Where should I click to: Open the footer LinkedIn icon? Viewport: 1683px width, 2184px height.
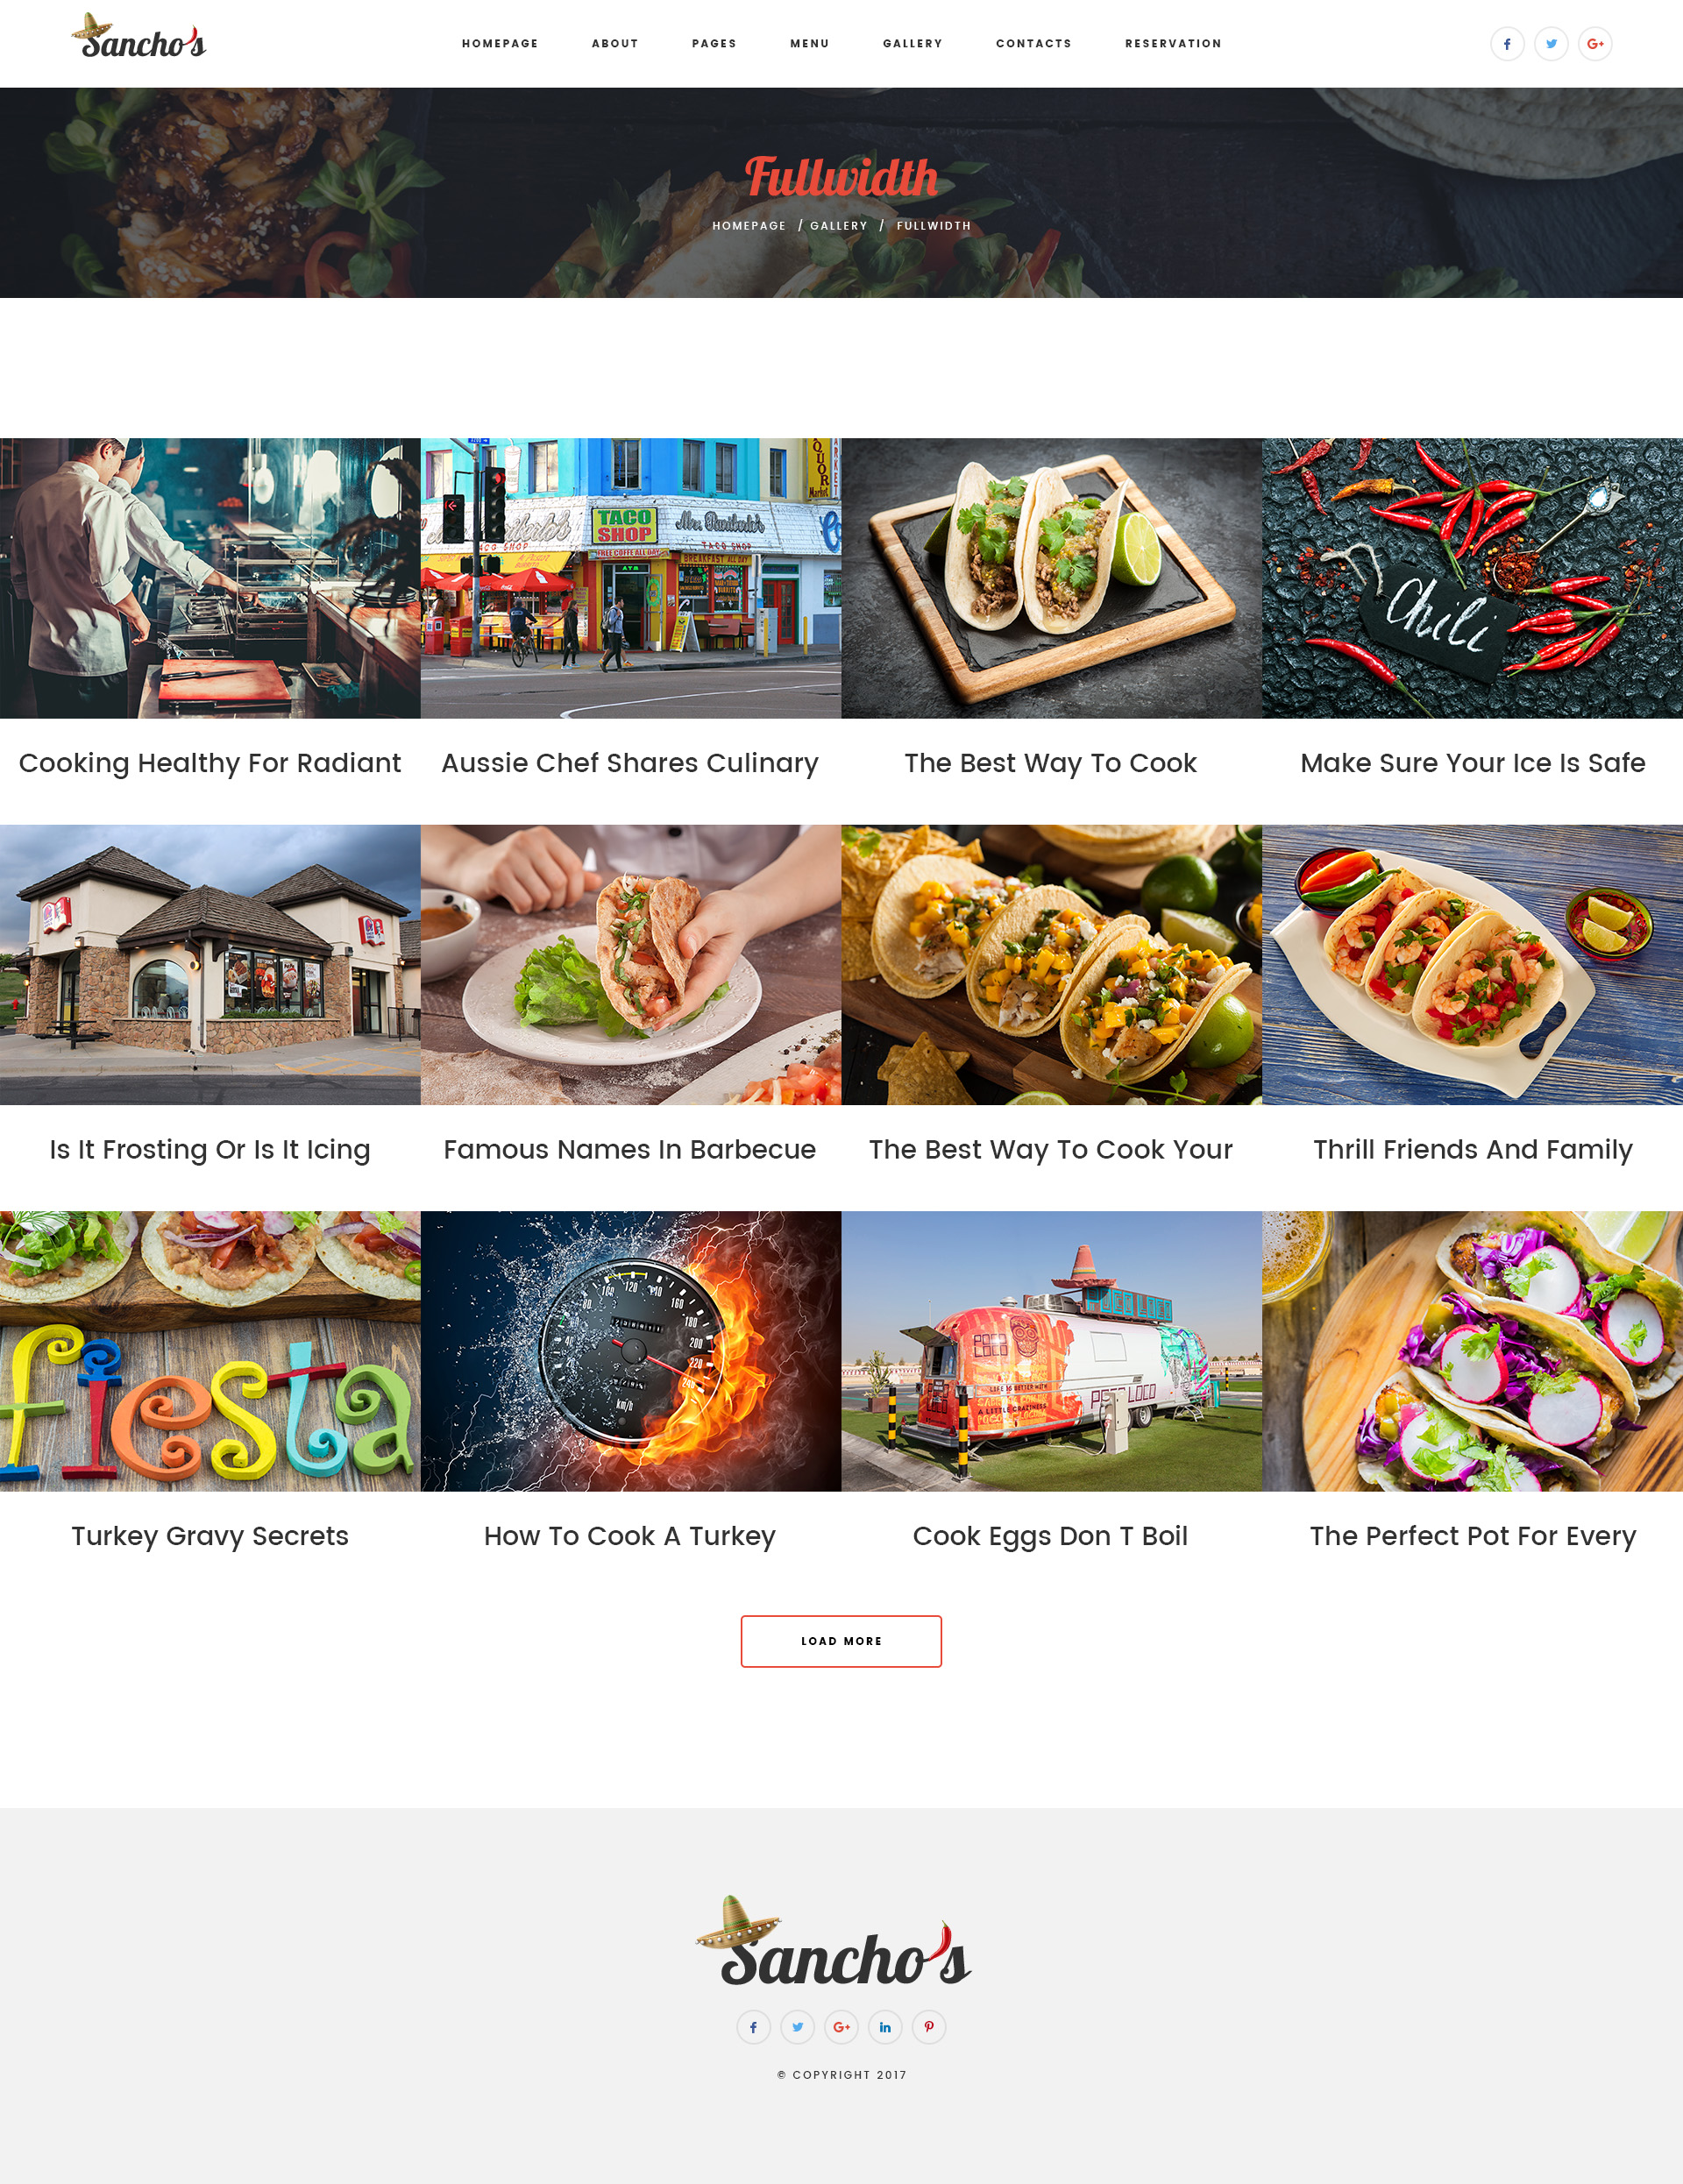(885, 2027)
